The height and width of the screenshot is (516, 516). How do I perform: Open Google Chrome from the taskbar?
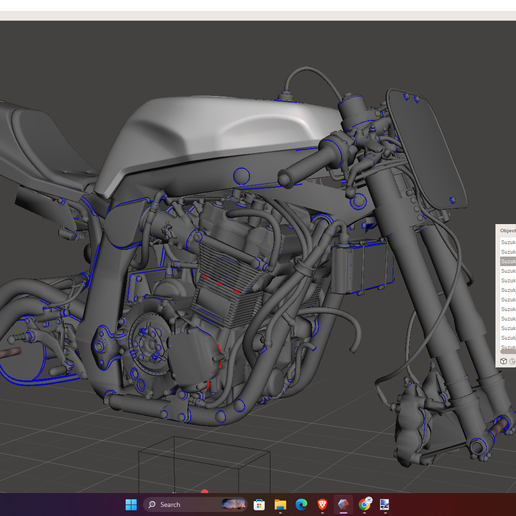[x=365, y=504]
